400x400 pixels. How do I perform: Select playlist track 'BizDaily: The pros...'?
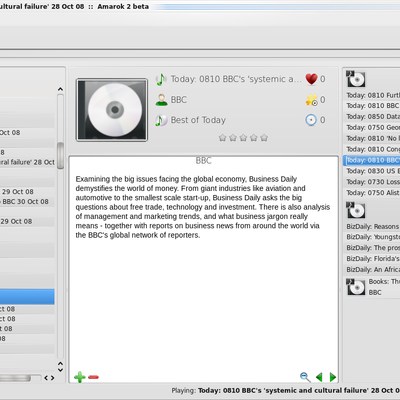(x=372, y=248)
